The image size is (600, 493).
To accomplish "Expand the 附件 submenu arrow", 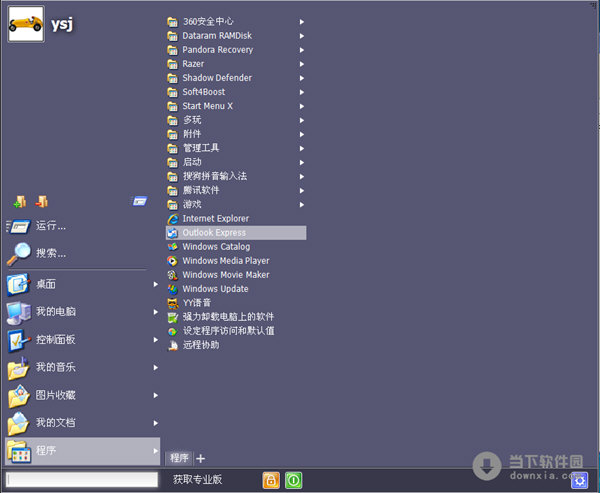I will (x=302, y=134).
